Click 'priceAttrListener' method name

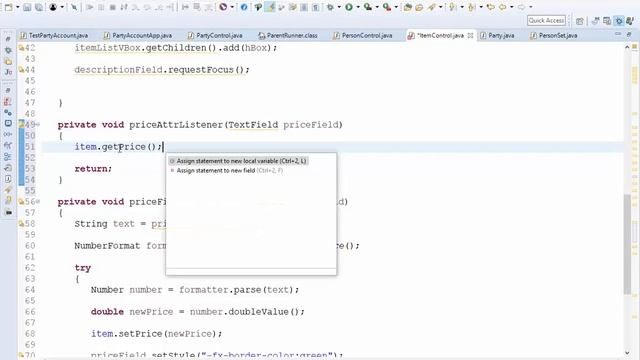[176, 124]
